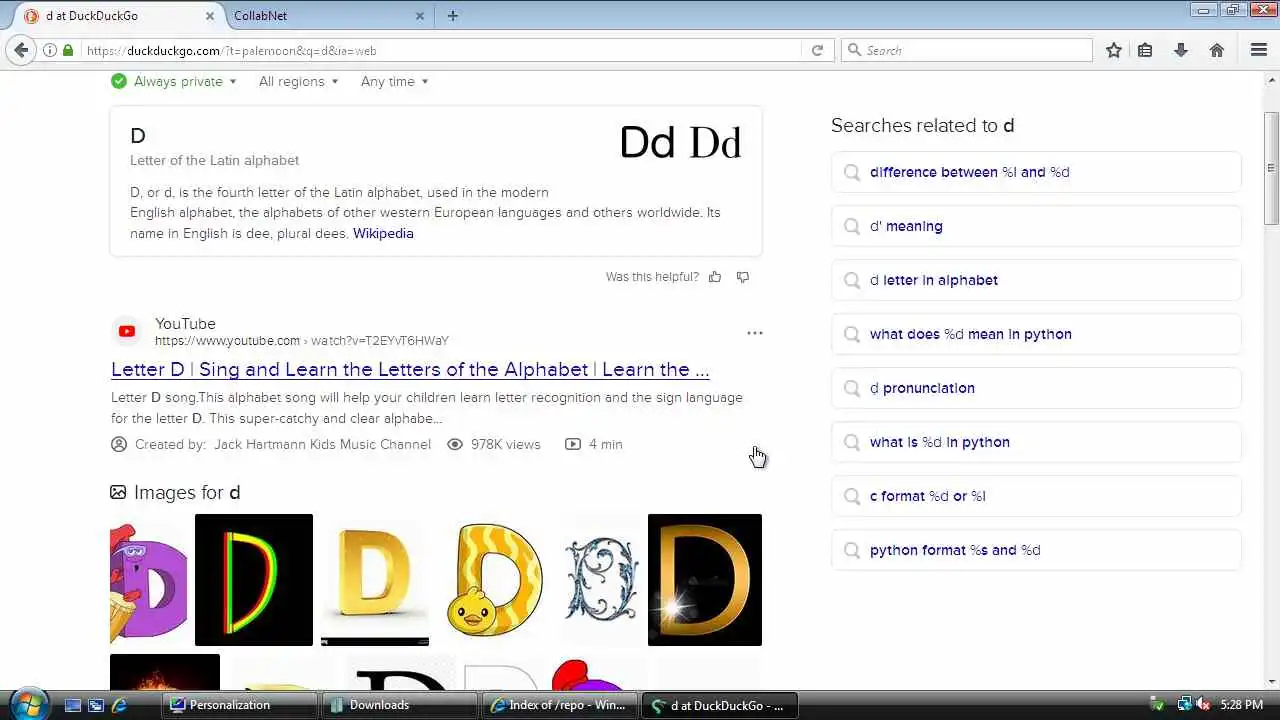Click the bookmark star icon
This screenshot has width=1280, height=720.
click(1114, 50)
